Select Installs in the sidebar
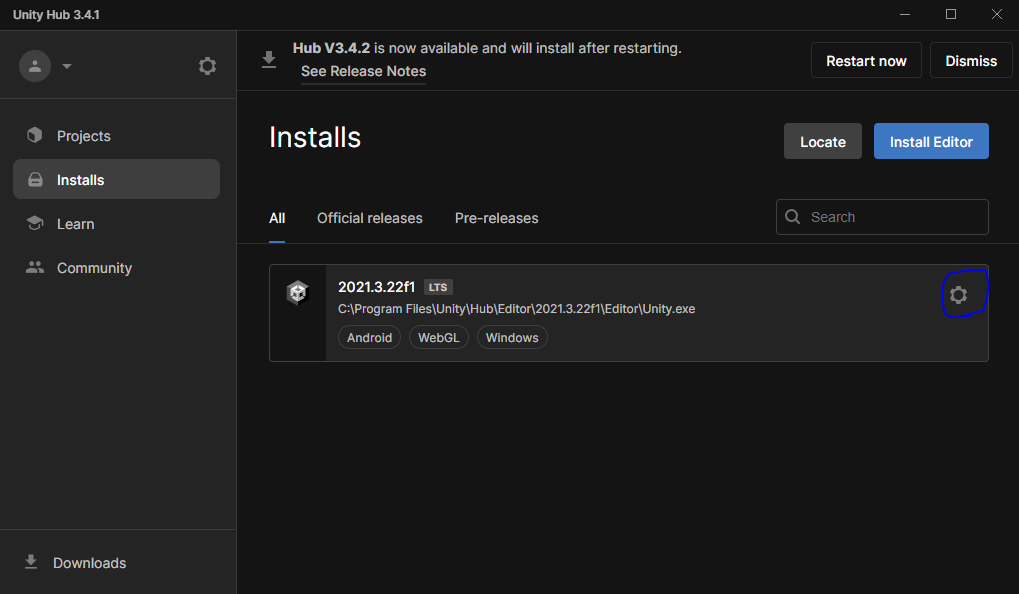The height and width of the screenshot is (594, 1019). click(x=116, y=179)
